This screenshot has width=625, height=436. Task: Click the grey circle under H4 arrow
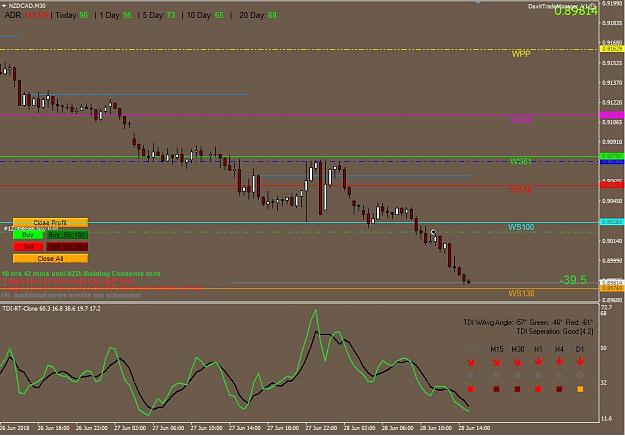coord(559,375)
